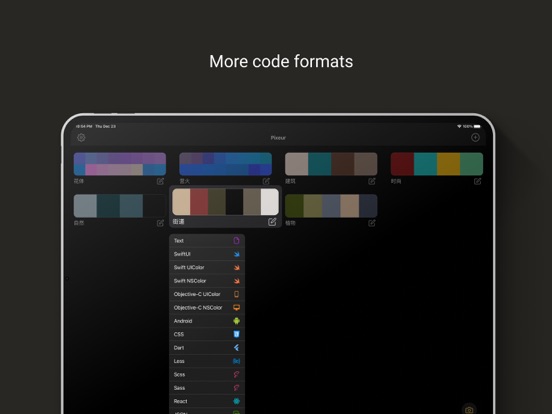Pick the gold swatch in the red-teal palette
The height and width of the screenshot is (414, 552).
click(x=448, y=164)
